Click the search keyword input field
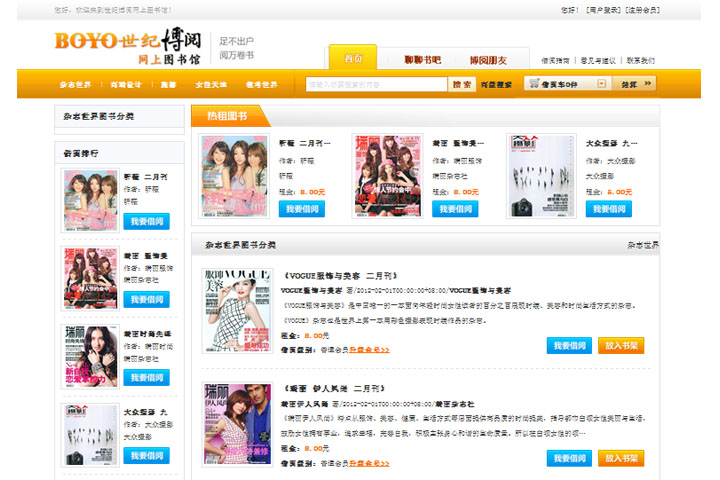Viewport: 720px width, 480px height. (x=376, y=84)
